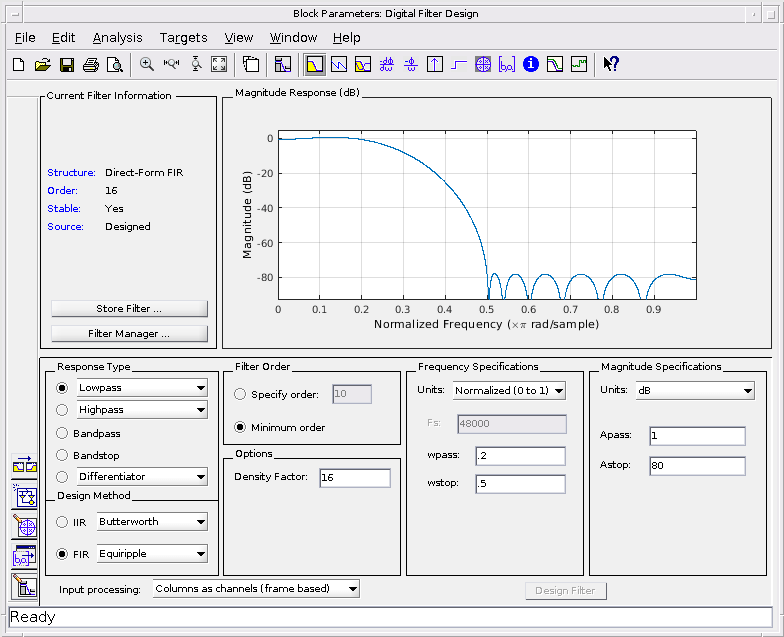Select the IIR design method
The width and height of the screenshot is (784, 637).
(63, 522)
